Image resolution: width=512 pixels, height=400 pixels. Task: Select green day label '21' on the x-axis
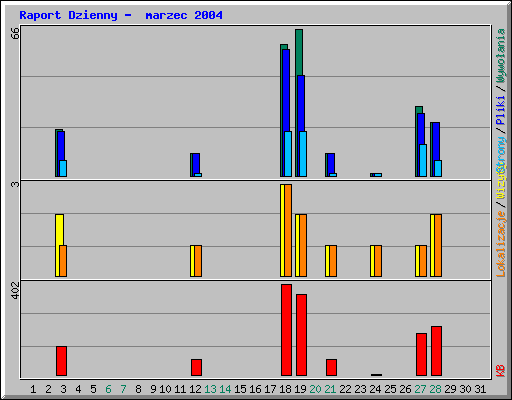pyautogui.click(x=330, y=389)
